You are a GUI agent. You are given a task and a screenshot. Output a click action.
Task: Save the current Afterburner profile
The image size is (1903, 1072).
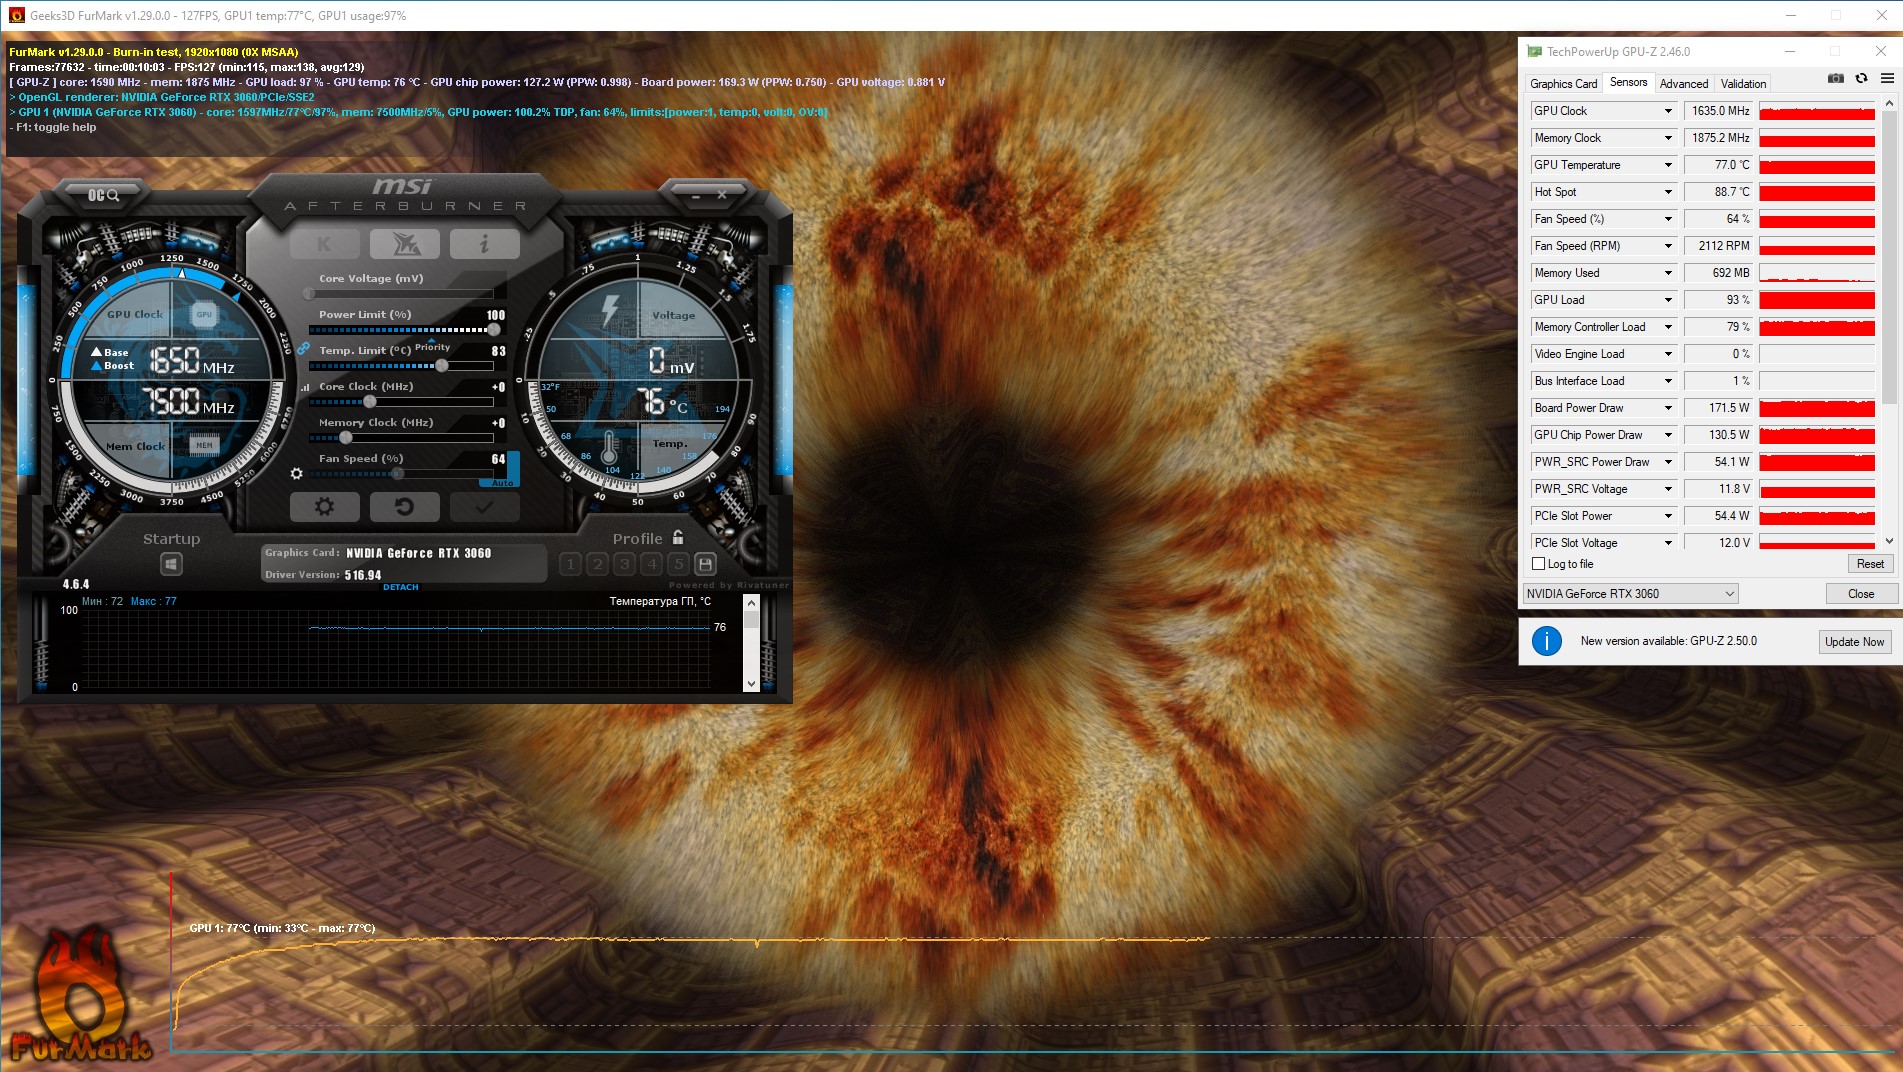pyautogui.click(x=705, y=564)
